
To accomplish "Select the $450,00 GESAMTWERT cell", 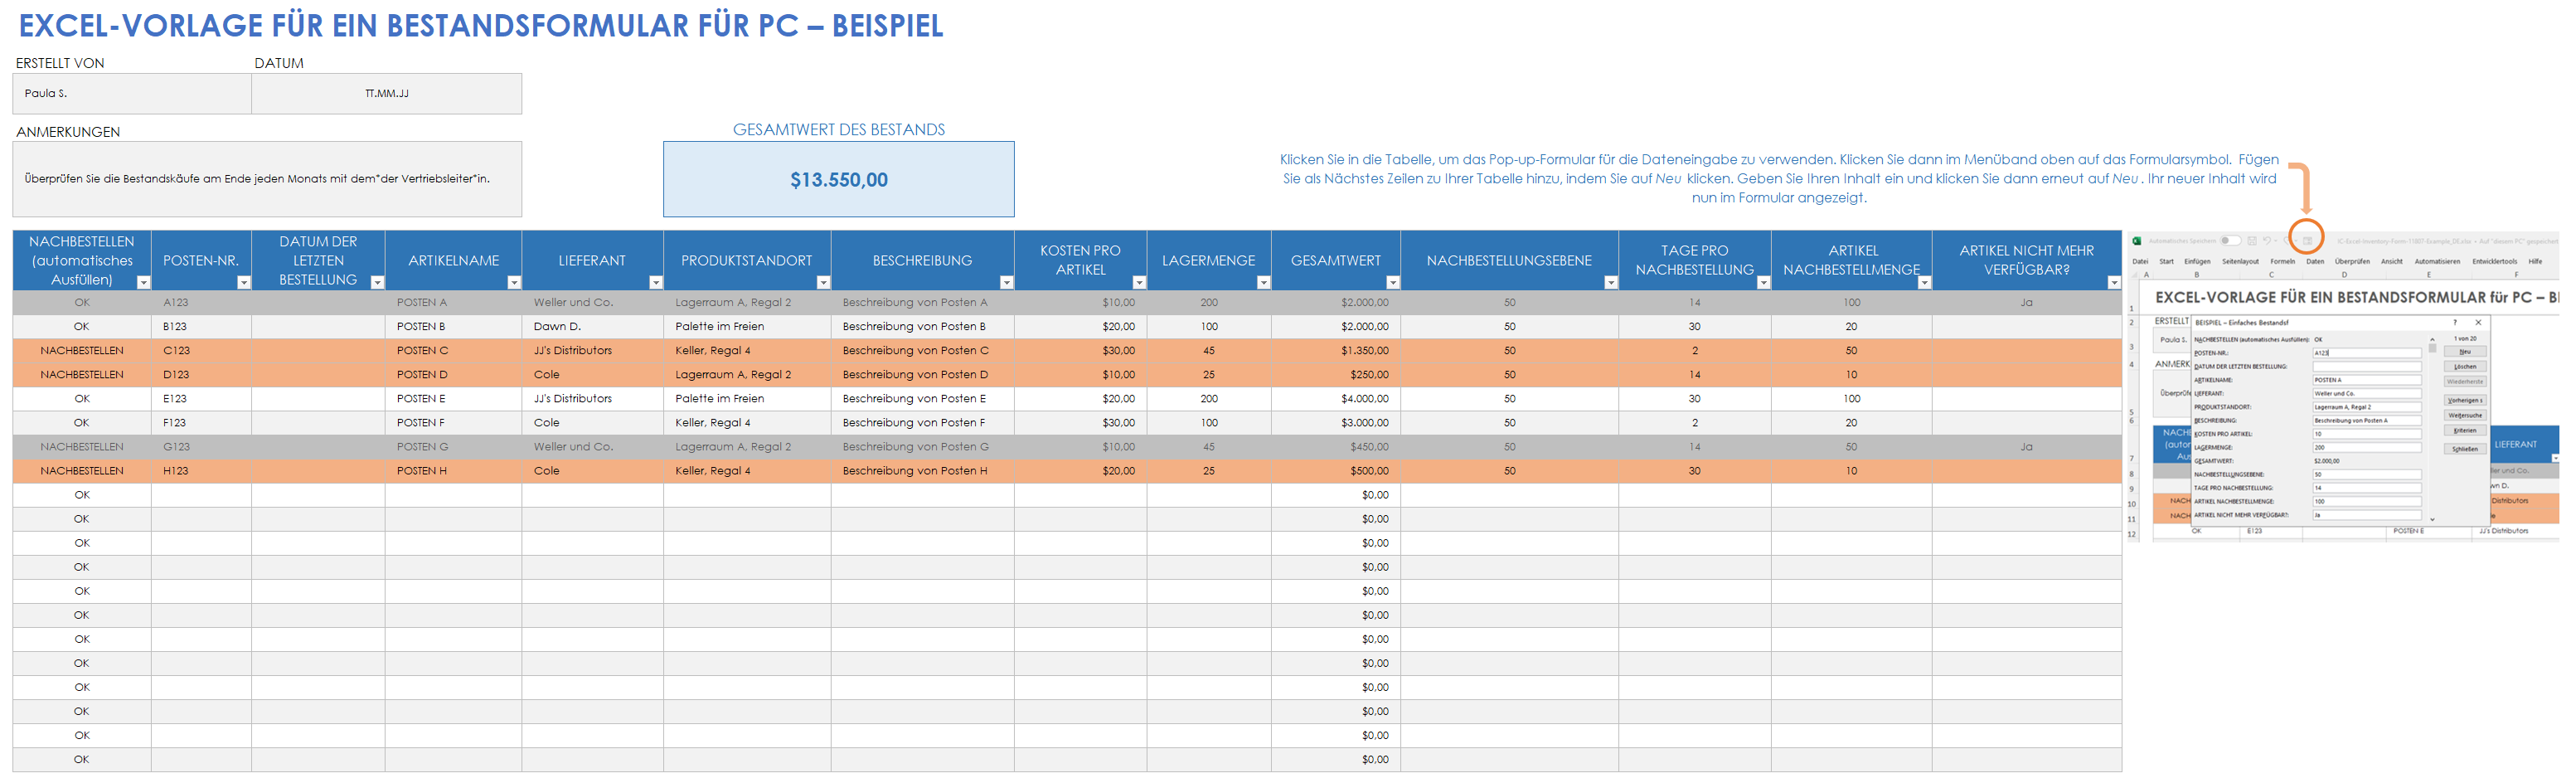I will tap(1335, 446).
